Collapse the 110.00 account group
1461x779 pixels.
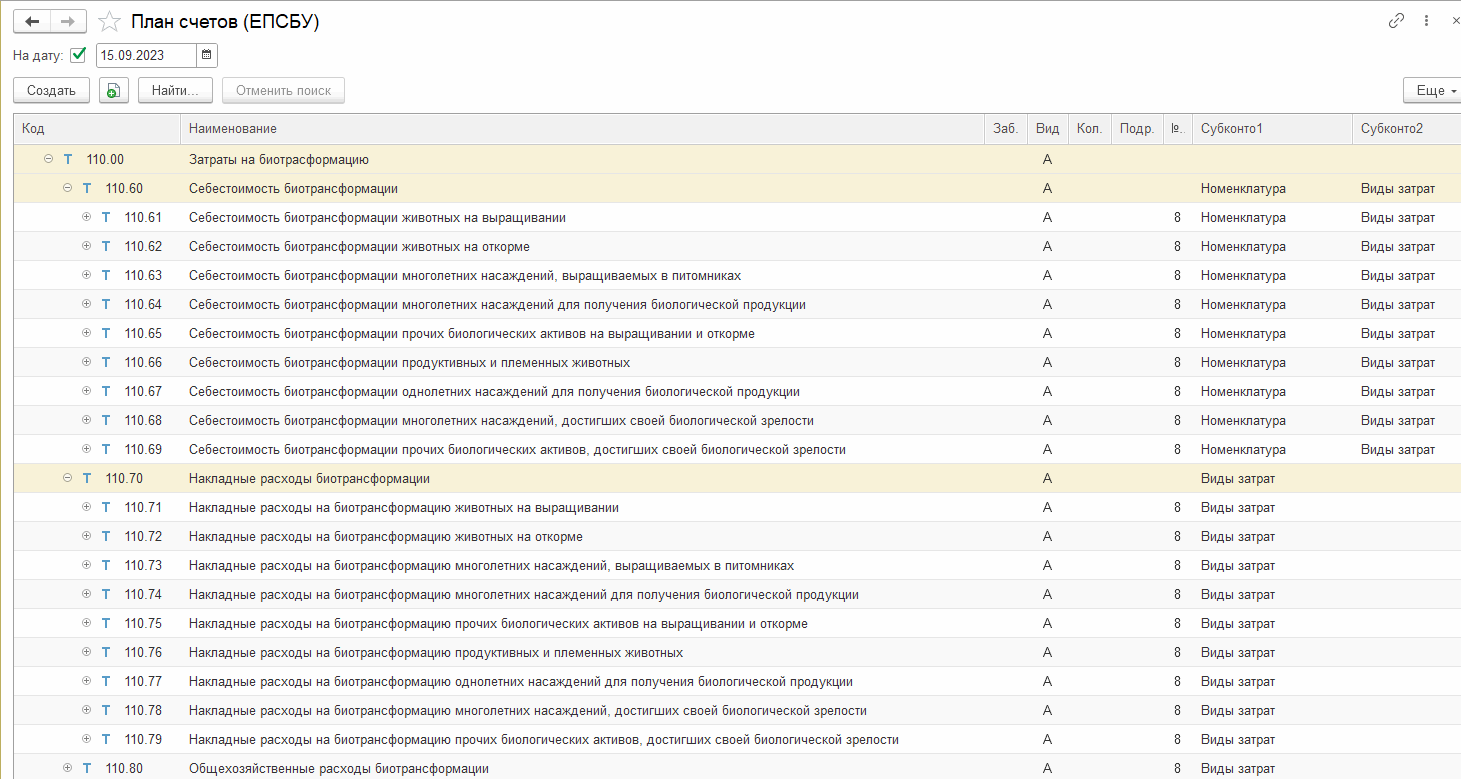click(x=48, y=159)
